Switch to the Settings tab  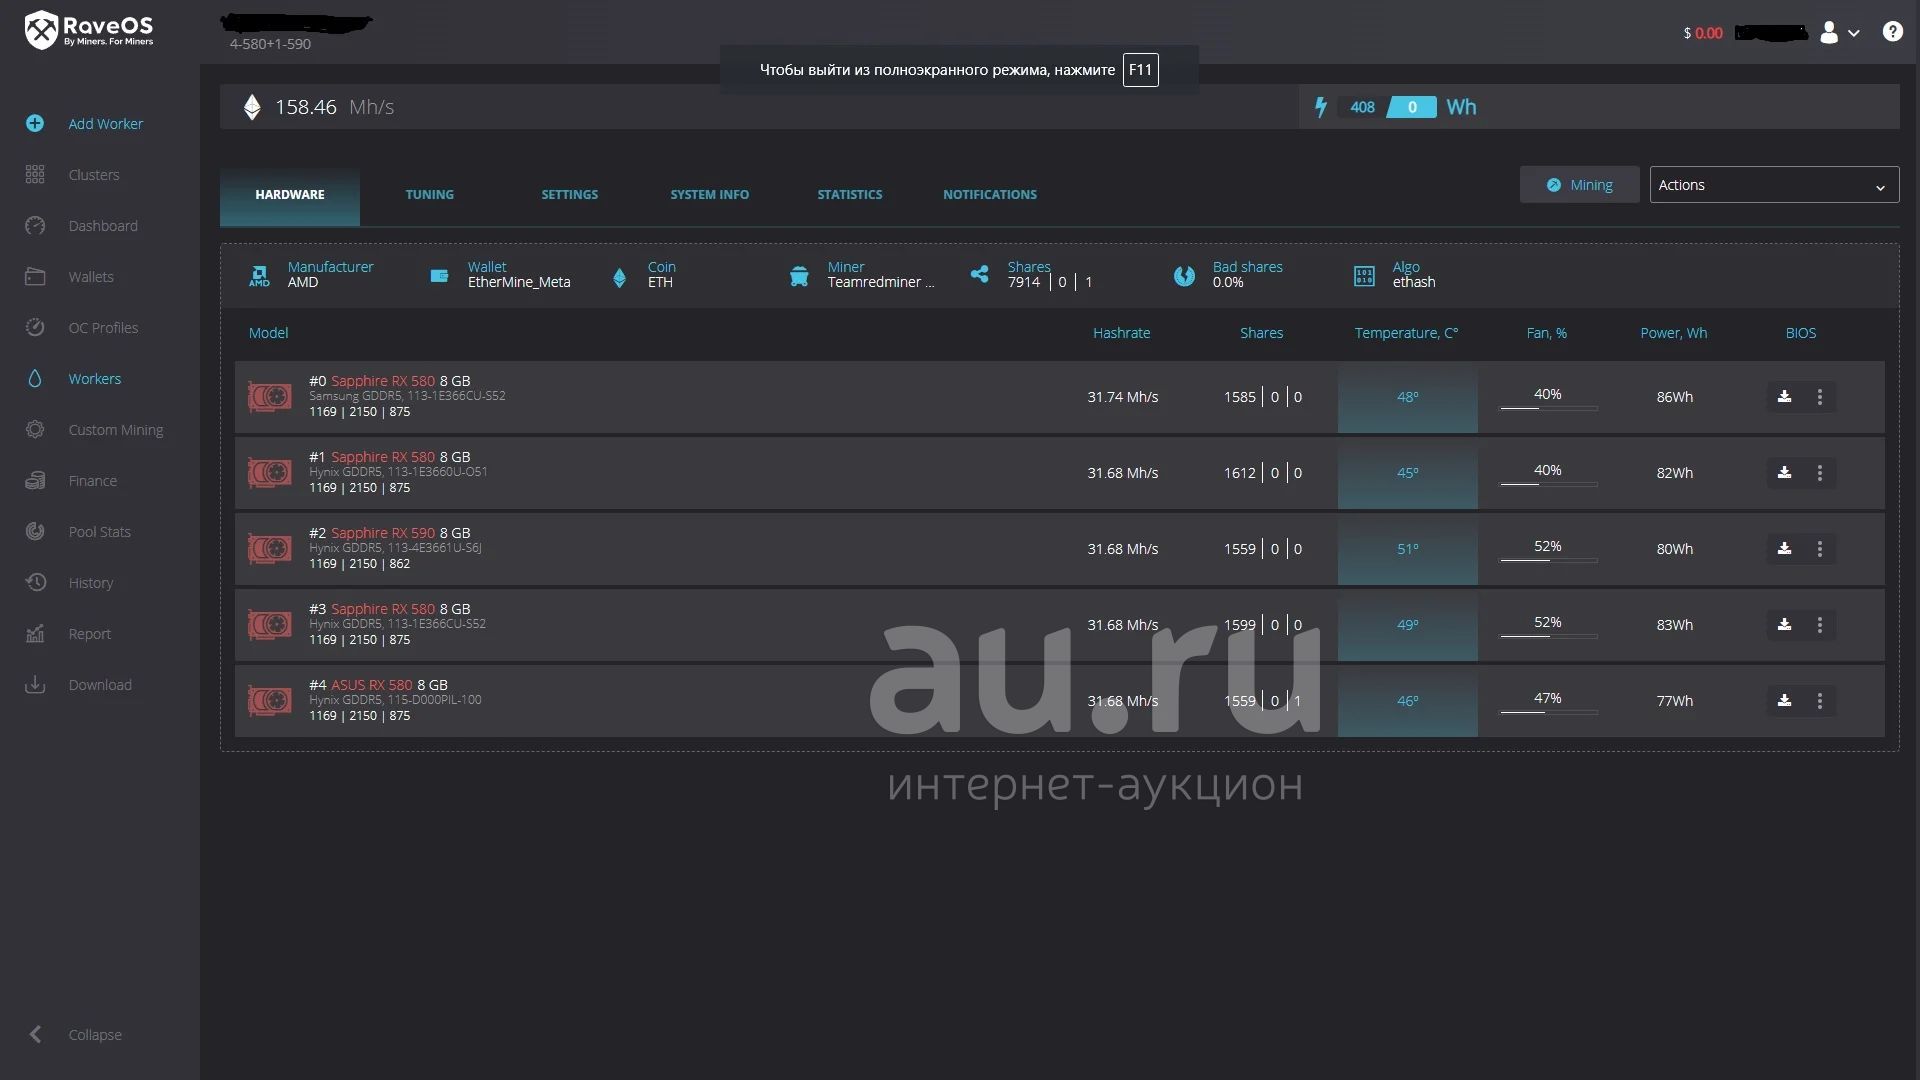pos(570,195)
